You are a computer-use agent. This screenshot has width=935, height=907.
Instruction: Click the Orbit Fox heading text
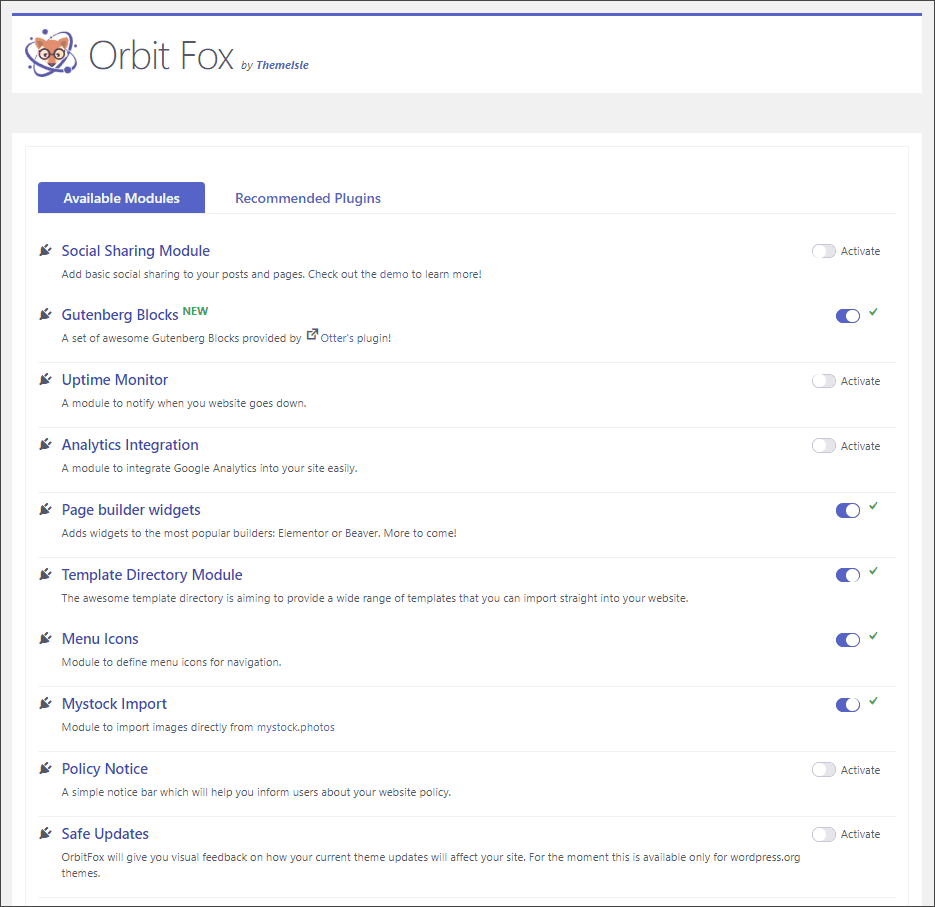(x=161, y=55)
